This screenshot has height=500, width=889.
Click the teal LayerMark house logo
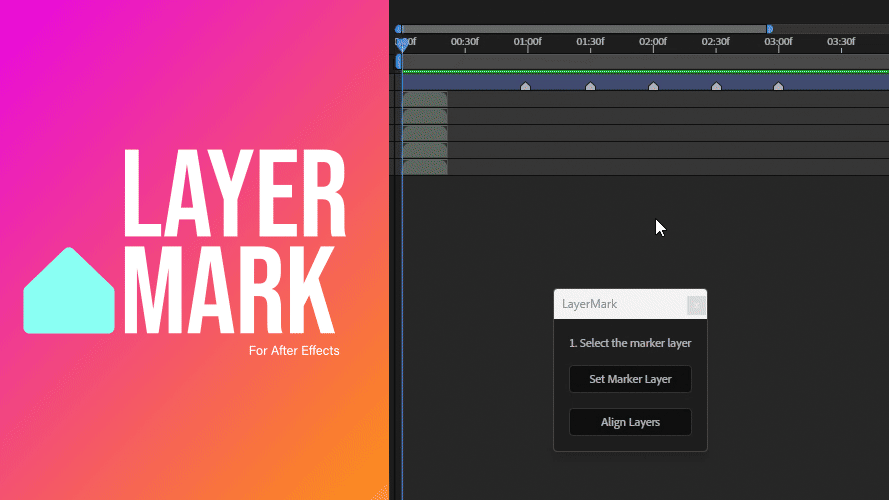(69, 290)
